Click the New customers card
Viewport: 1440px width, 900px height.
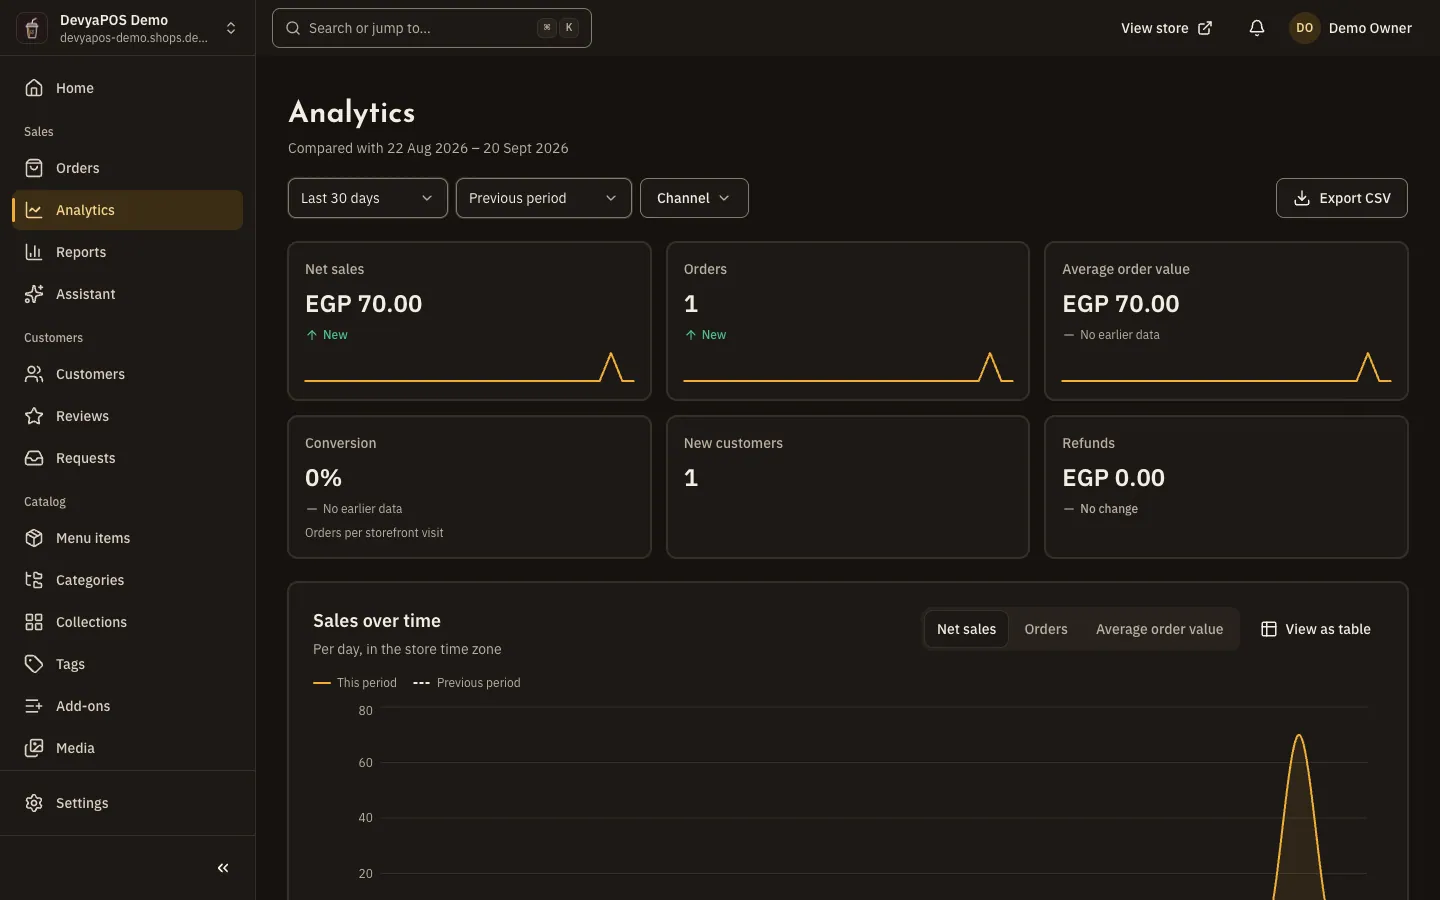pos(848,487)
